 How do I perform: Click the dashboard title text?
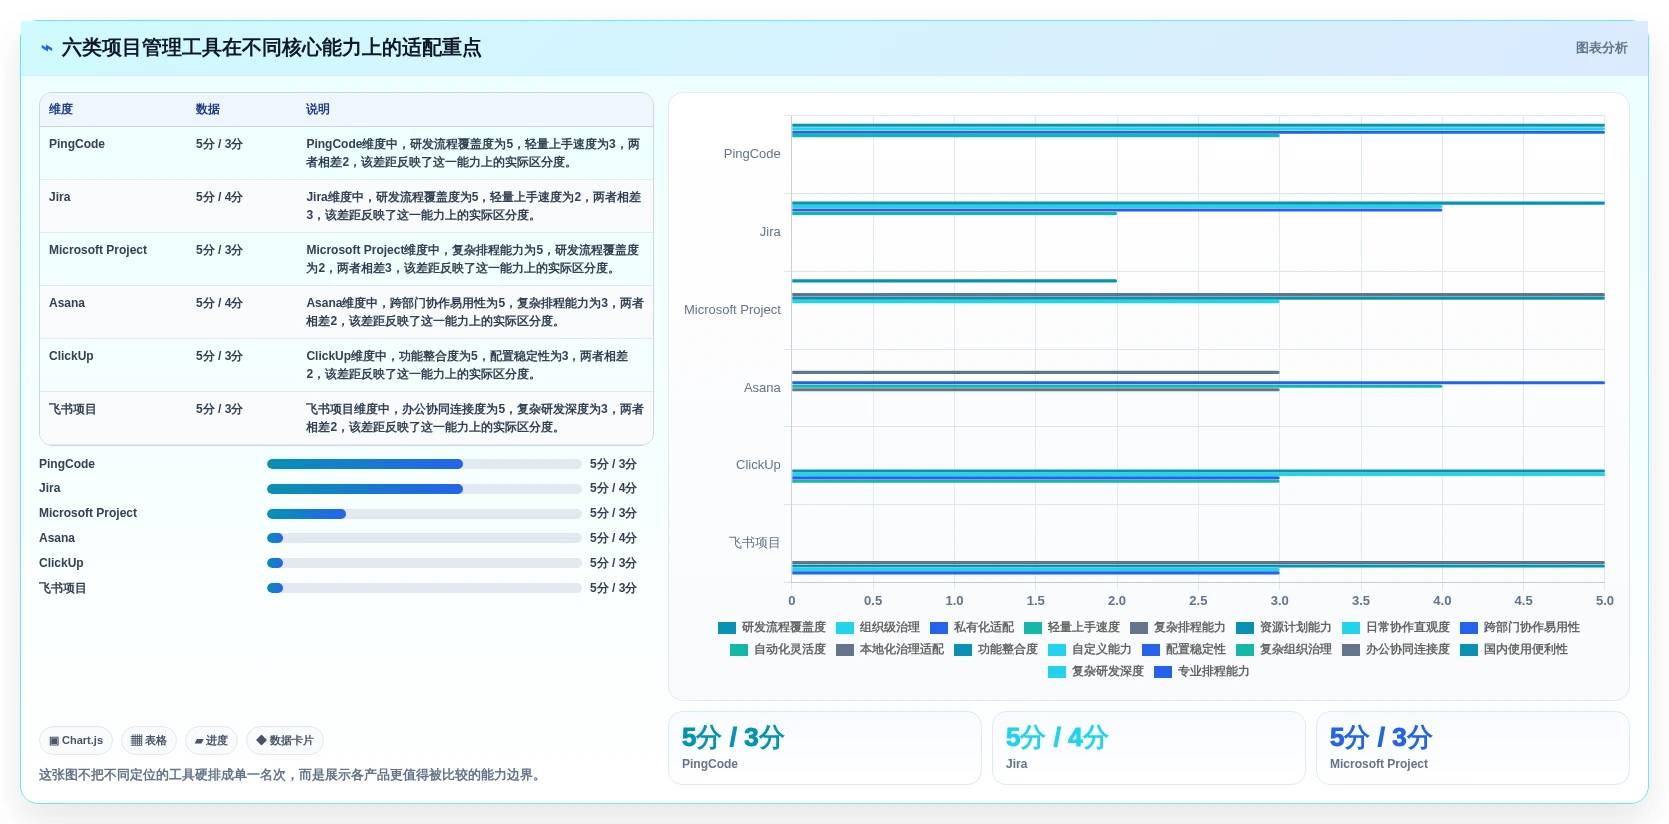tap(271, 48)
